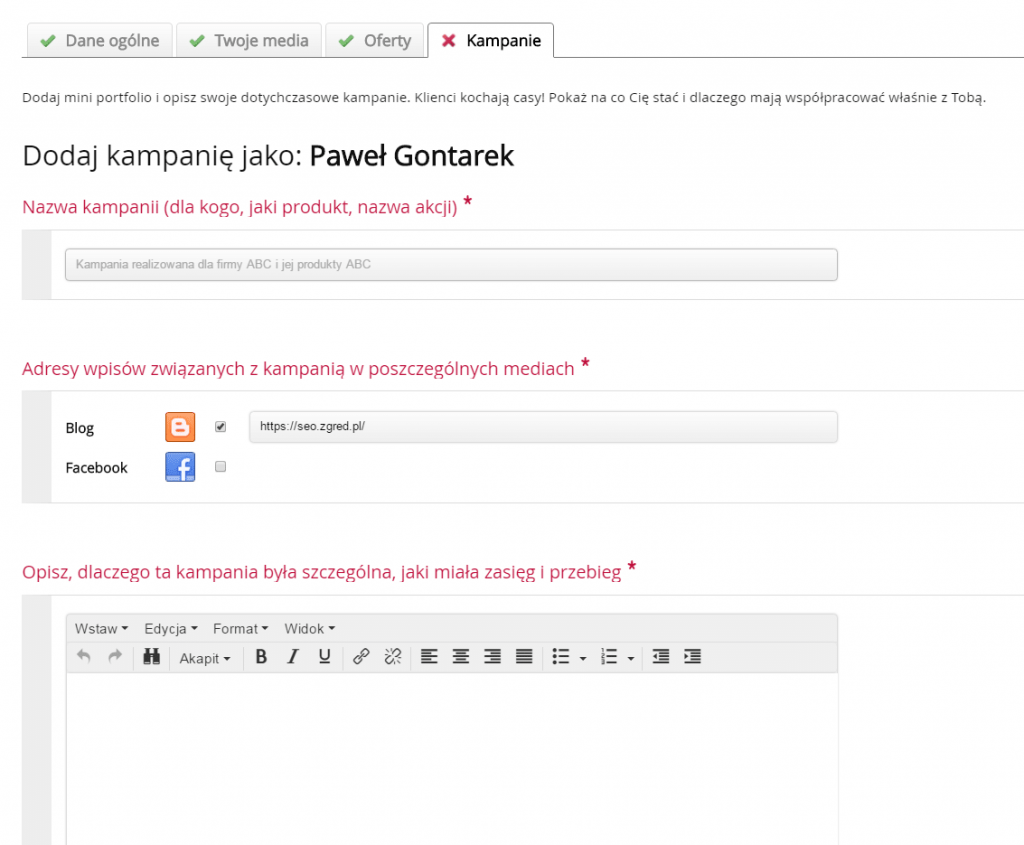Go to the Oferty tab
The width and height of the screenshot is (1024, 845).
375,41
